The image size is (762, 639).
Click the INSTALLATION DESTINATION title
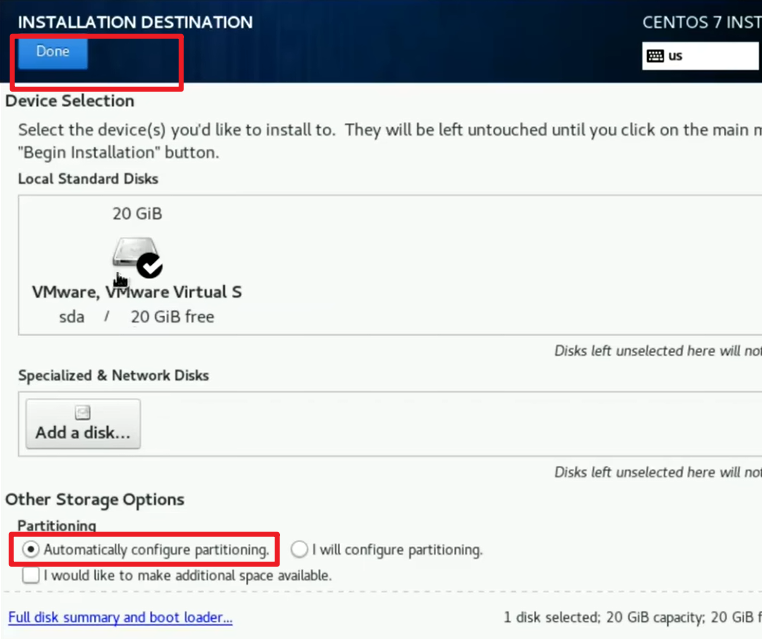135,22
